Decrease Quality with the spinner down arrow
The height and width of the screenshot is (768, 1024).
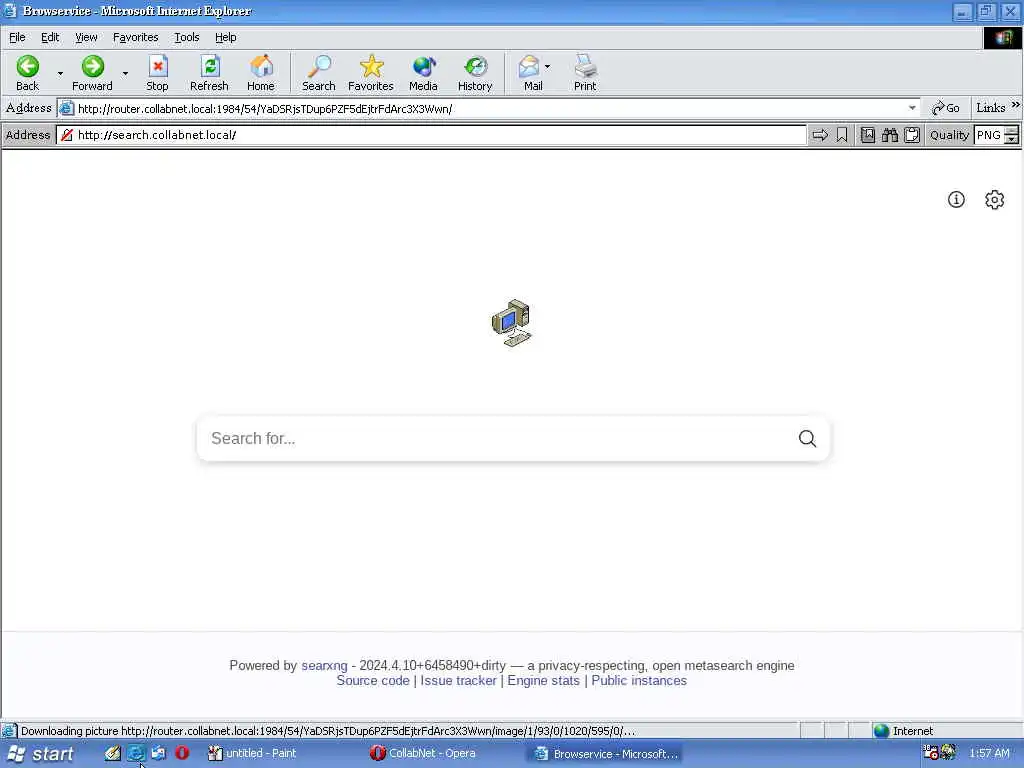1012,139
